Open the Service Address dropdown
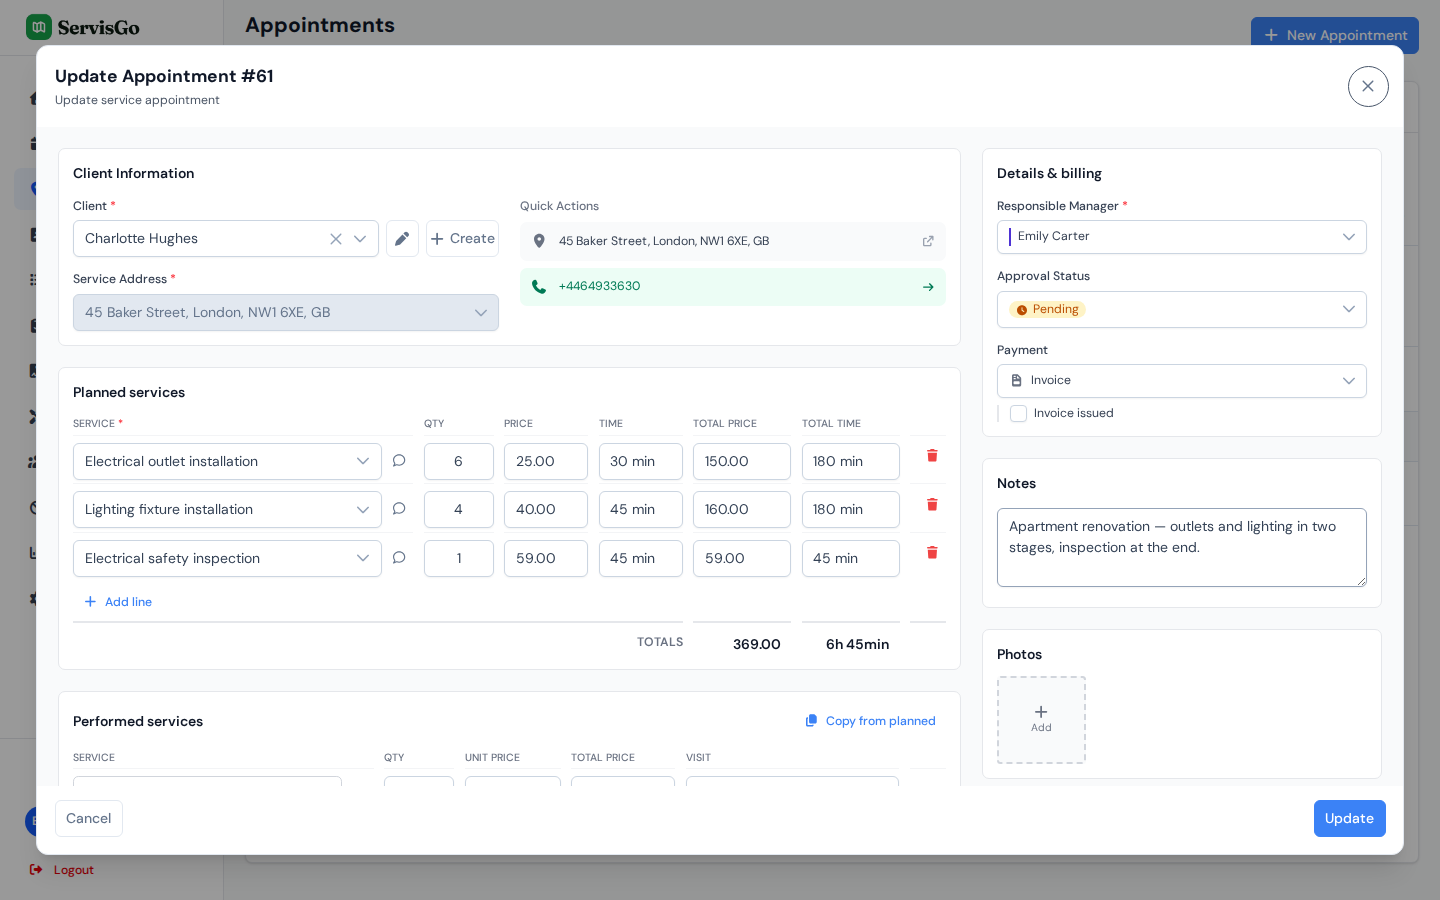Screen dimensions: 1440x900 point(286,313)
